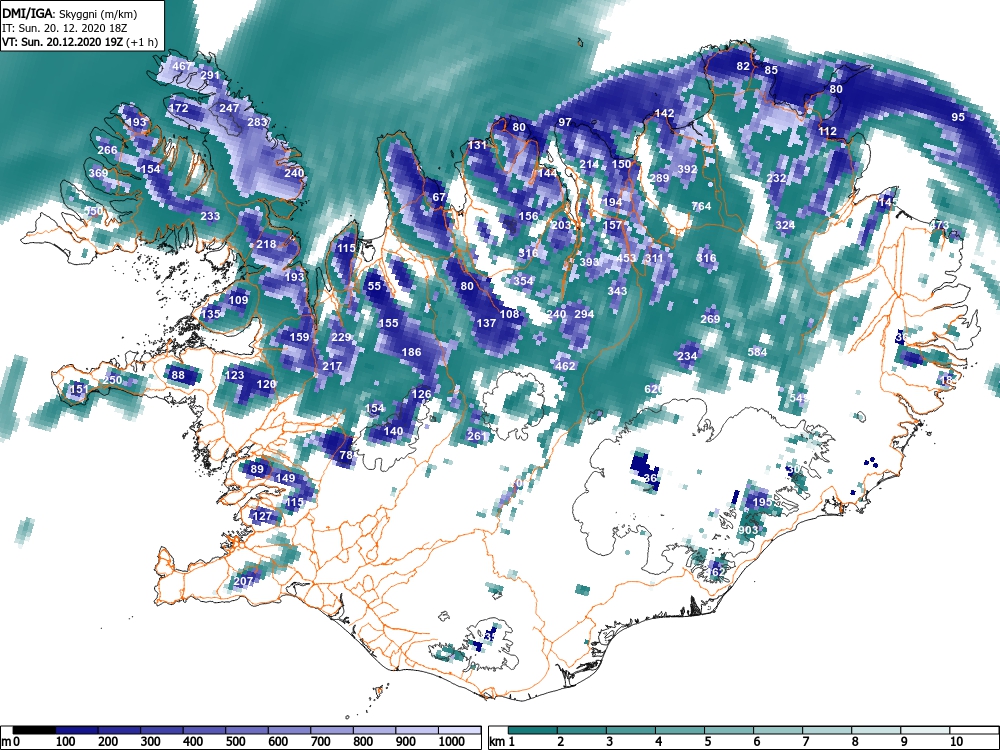Click the visibility value 89
This screenshot has height=750, width=1000.
256,469
